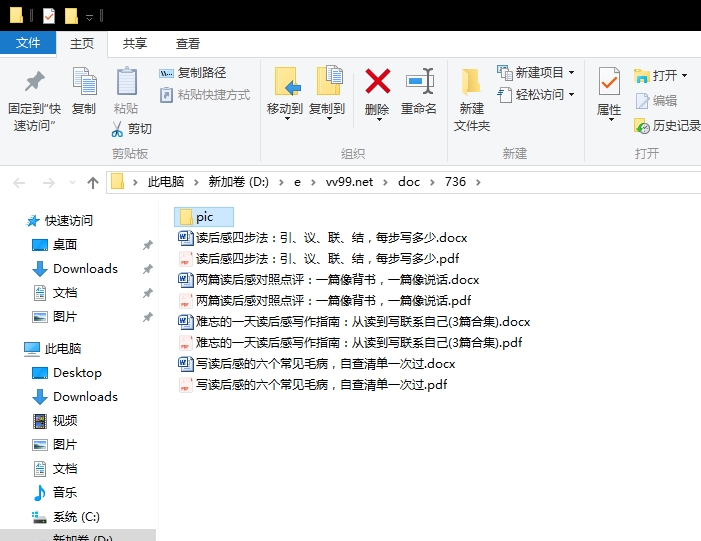Viewport: 701px width, 541px height.
Task: Click the Copy icon in clipboard group
Action: (84, 81)
